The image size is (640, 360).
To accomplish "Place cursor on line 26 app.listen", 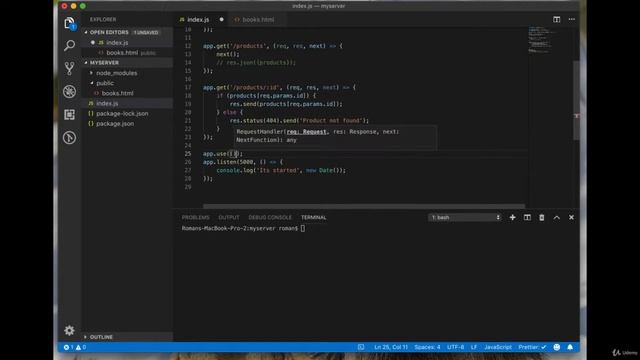I will (243, 162).
